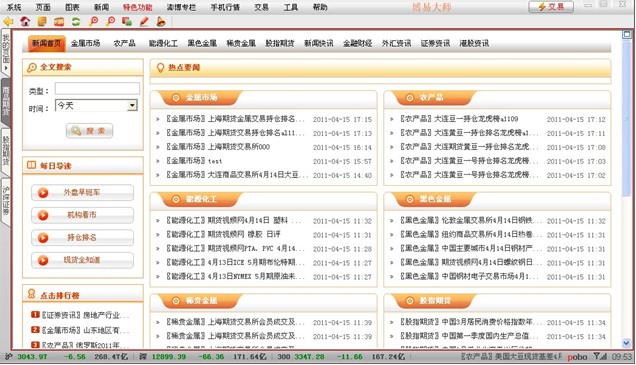Click the 交易 lightning button at top right

pos(551,7)
